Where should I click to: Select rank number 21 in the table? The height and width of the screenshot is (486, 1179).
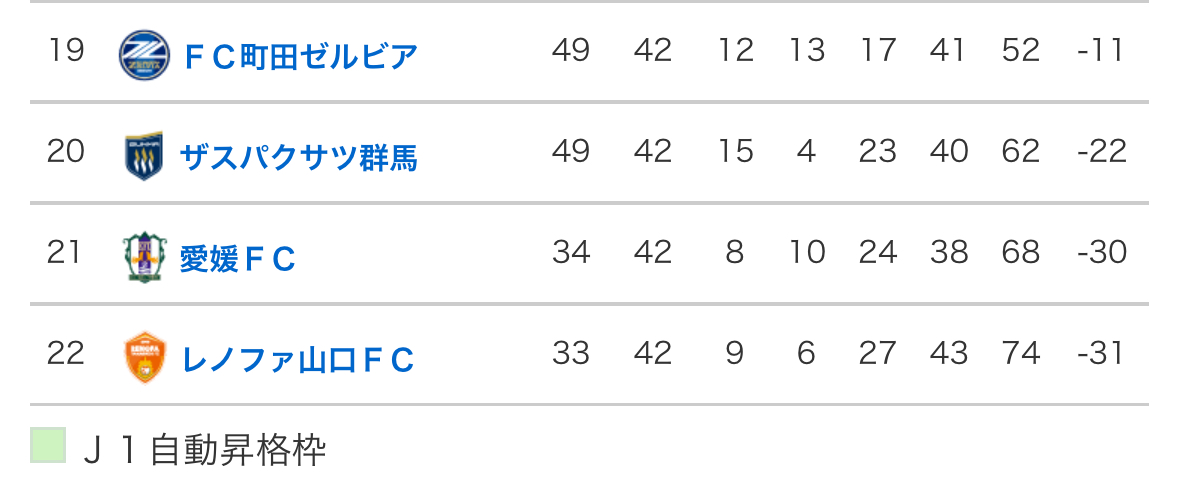click(x=64, y=252)
